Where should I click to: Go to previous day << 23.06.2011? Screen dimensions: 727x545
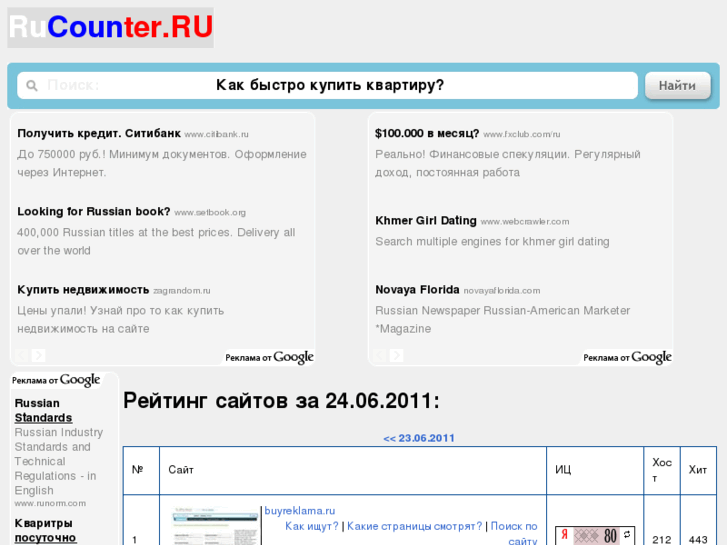point(419,438)
